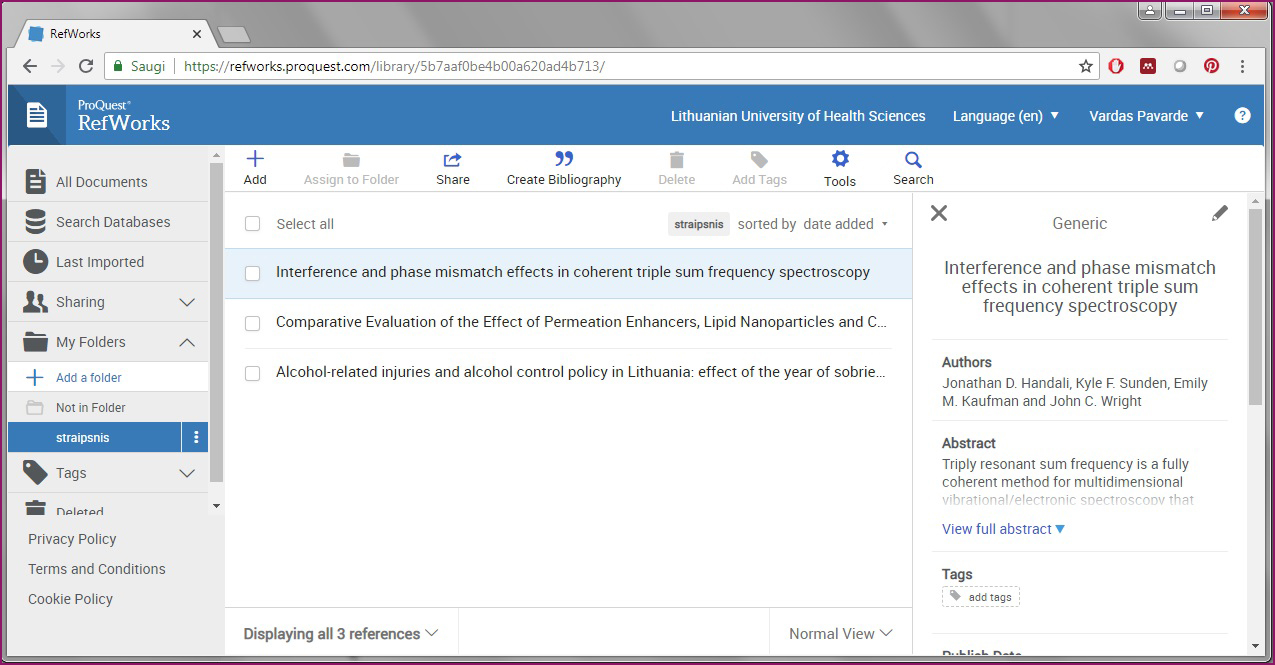Open the help question mark icon
Image resolution: width=1275 pixels, height=665 pixels.
pos(1242,116)
